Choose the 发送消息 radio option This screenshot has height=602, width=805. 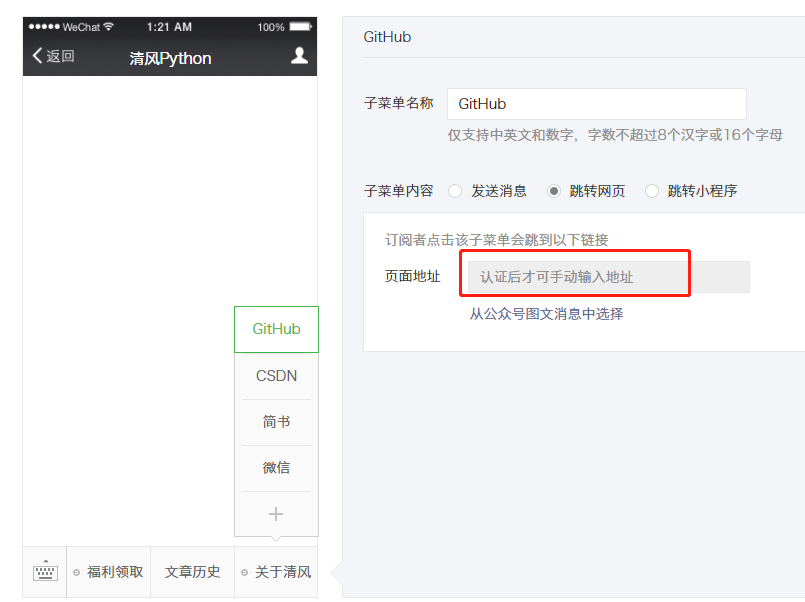coord(455,191)
